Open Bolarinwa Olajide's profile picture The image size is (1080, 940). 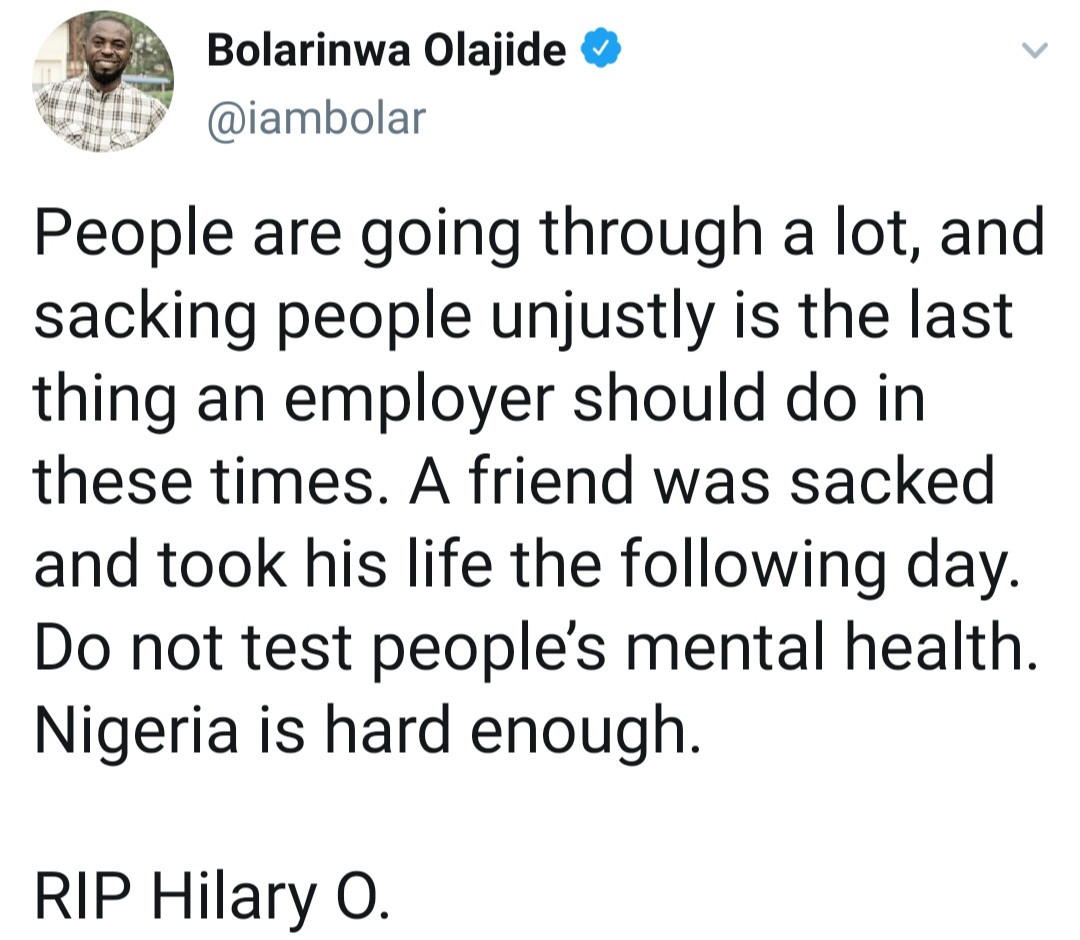[103, 81]
